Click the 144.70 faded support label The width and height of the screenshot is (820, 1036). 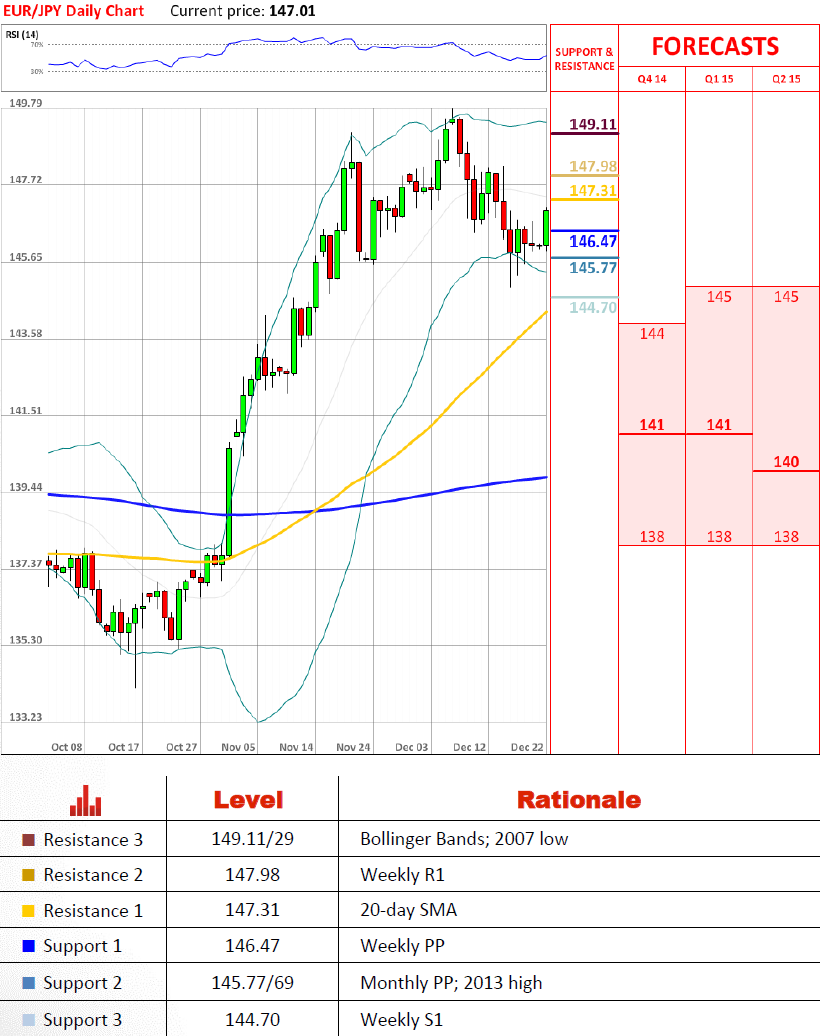coord(593,307)
